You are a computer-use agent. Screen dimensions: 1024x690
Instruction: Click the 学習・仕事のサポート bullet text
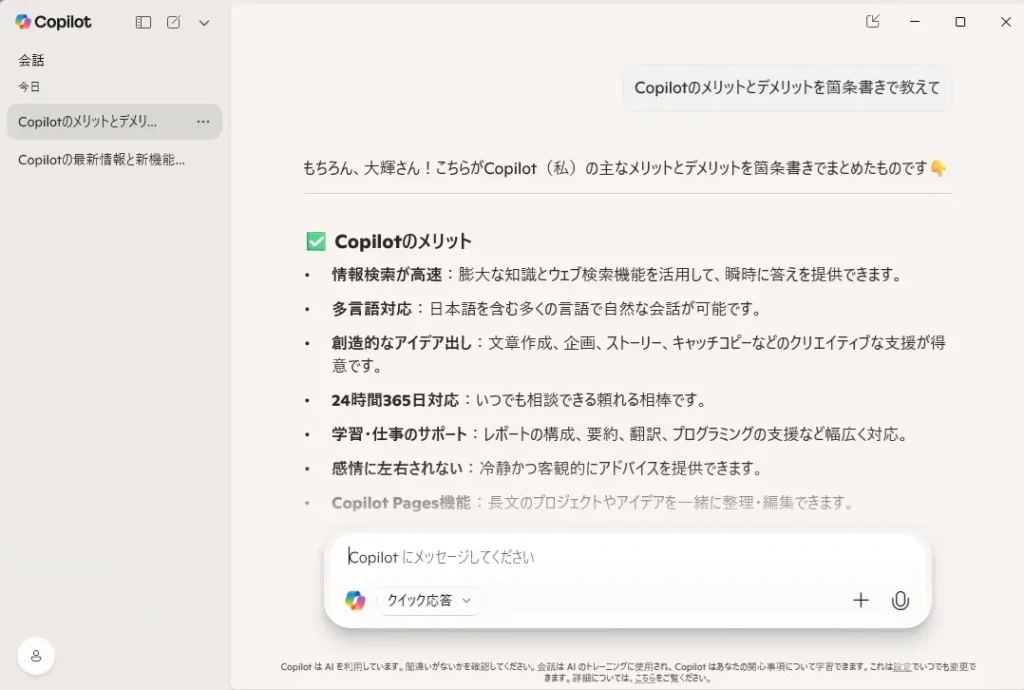coord(620,434)
